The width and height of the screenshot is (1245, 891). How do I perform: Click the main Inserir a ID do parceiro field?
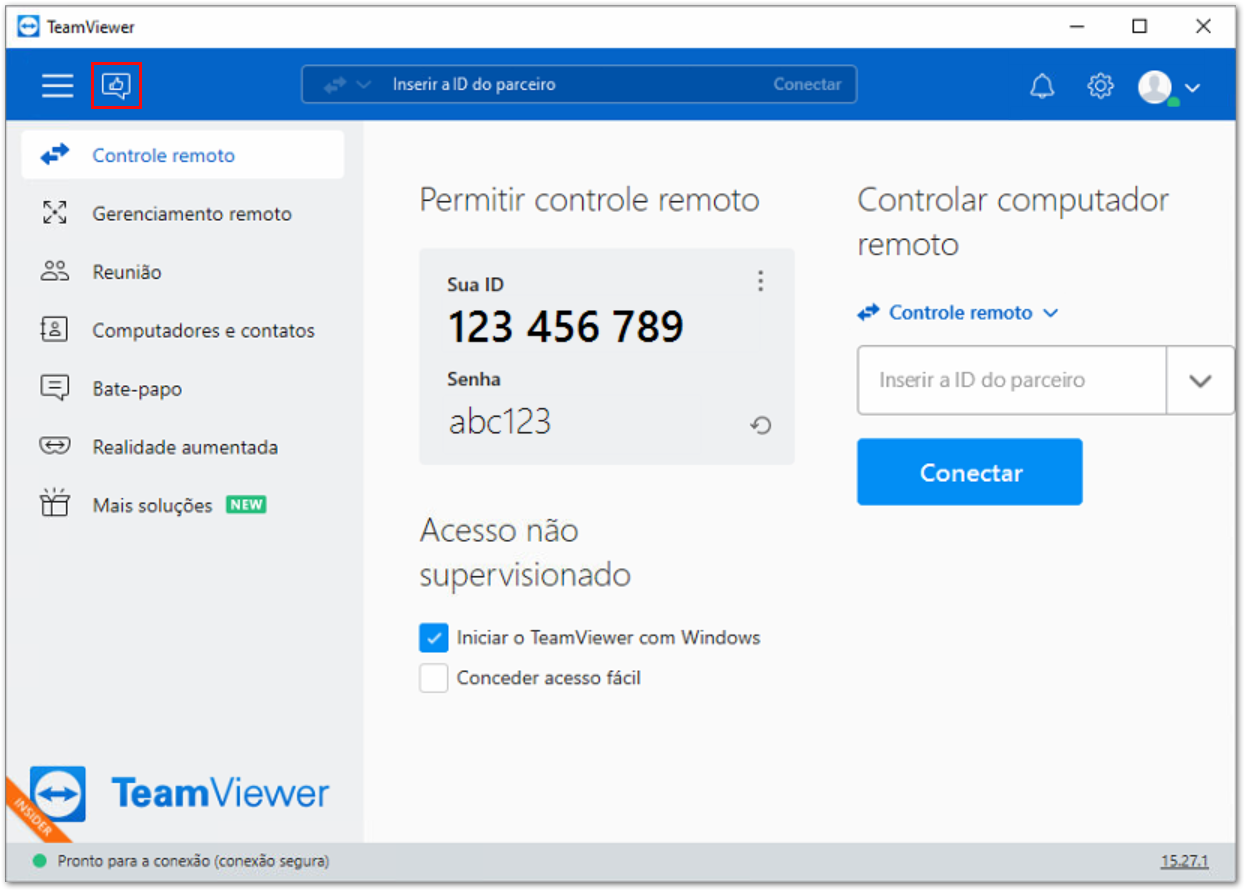[x=1012, y=380]
